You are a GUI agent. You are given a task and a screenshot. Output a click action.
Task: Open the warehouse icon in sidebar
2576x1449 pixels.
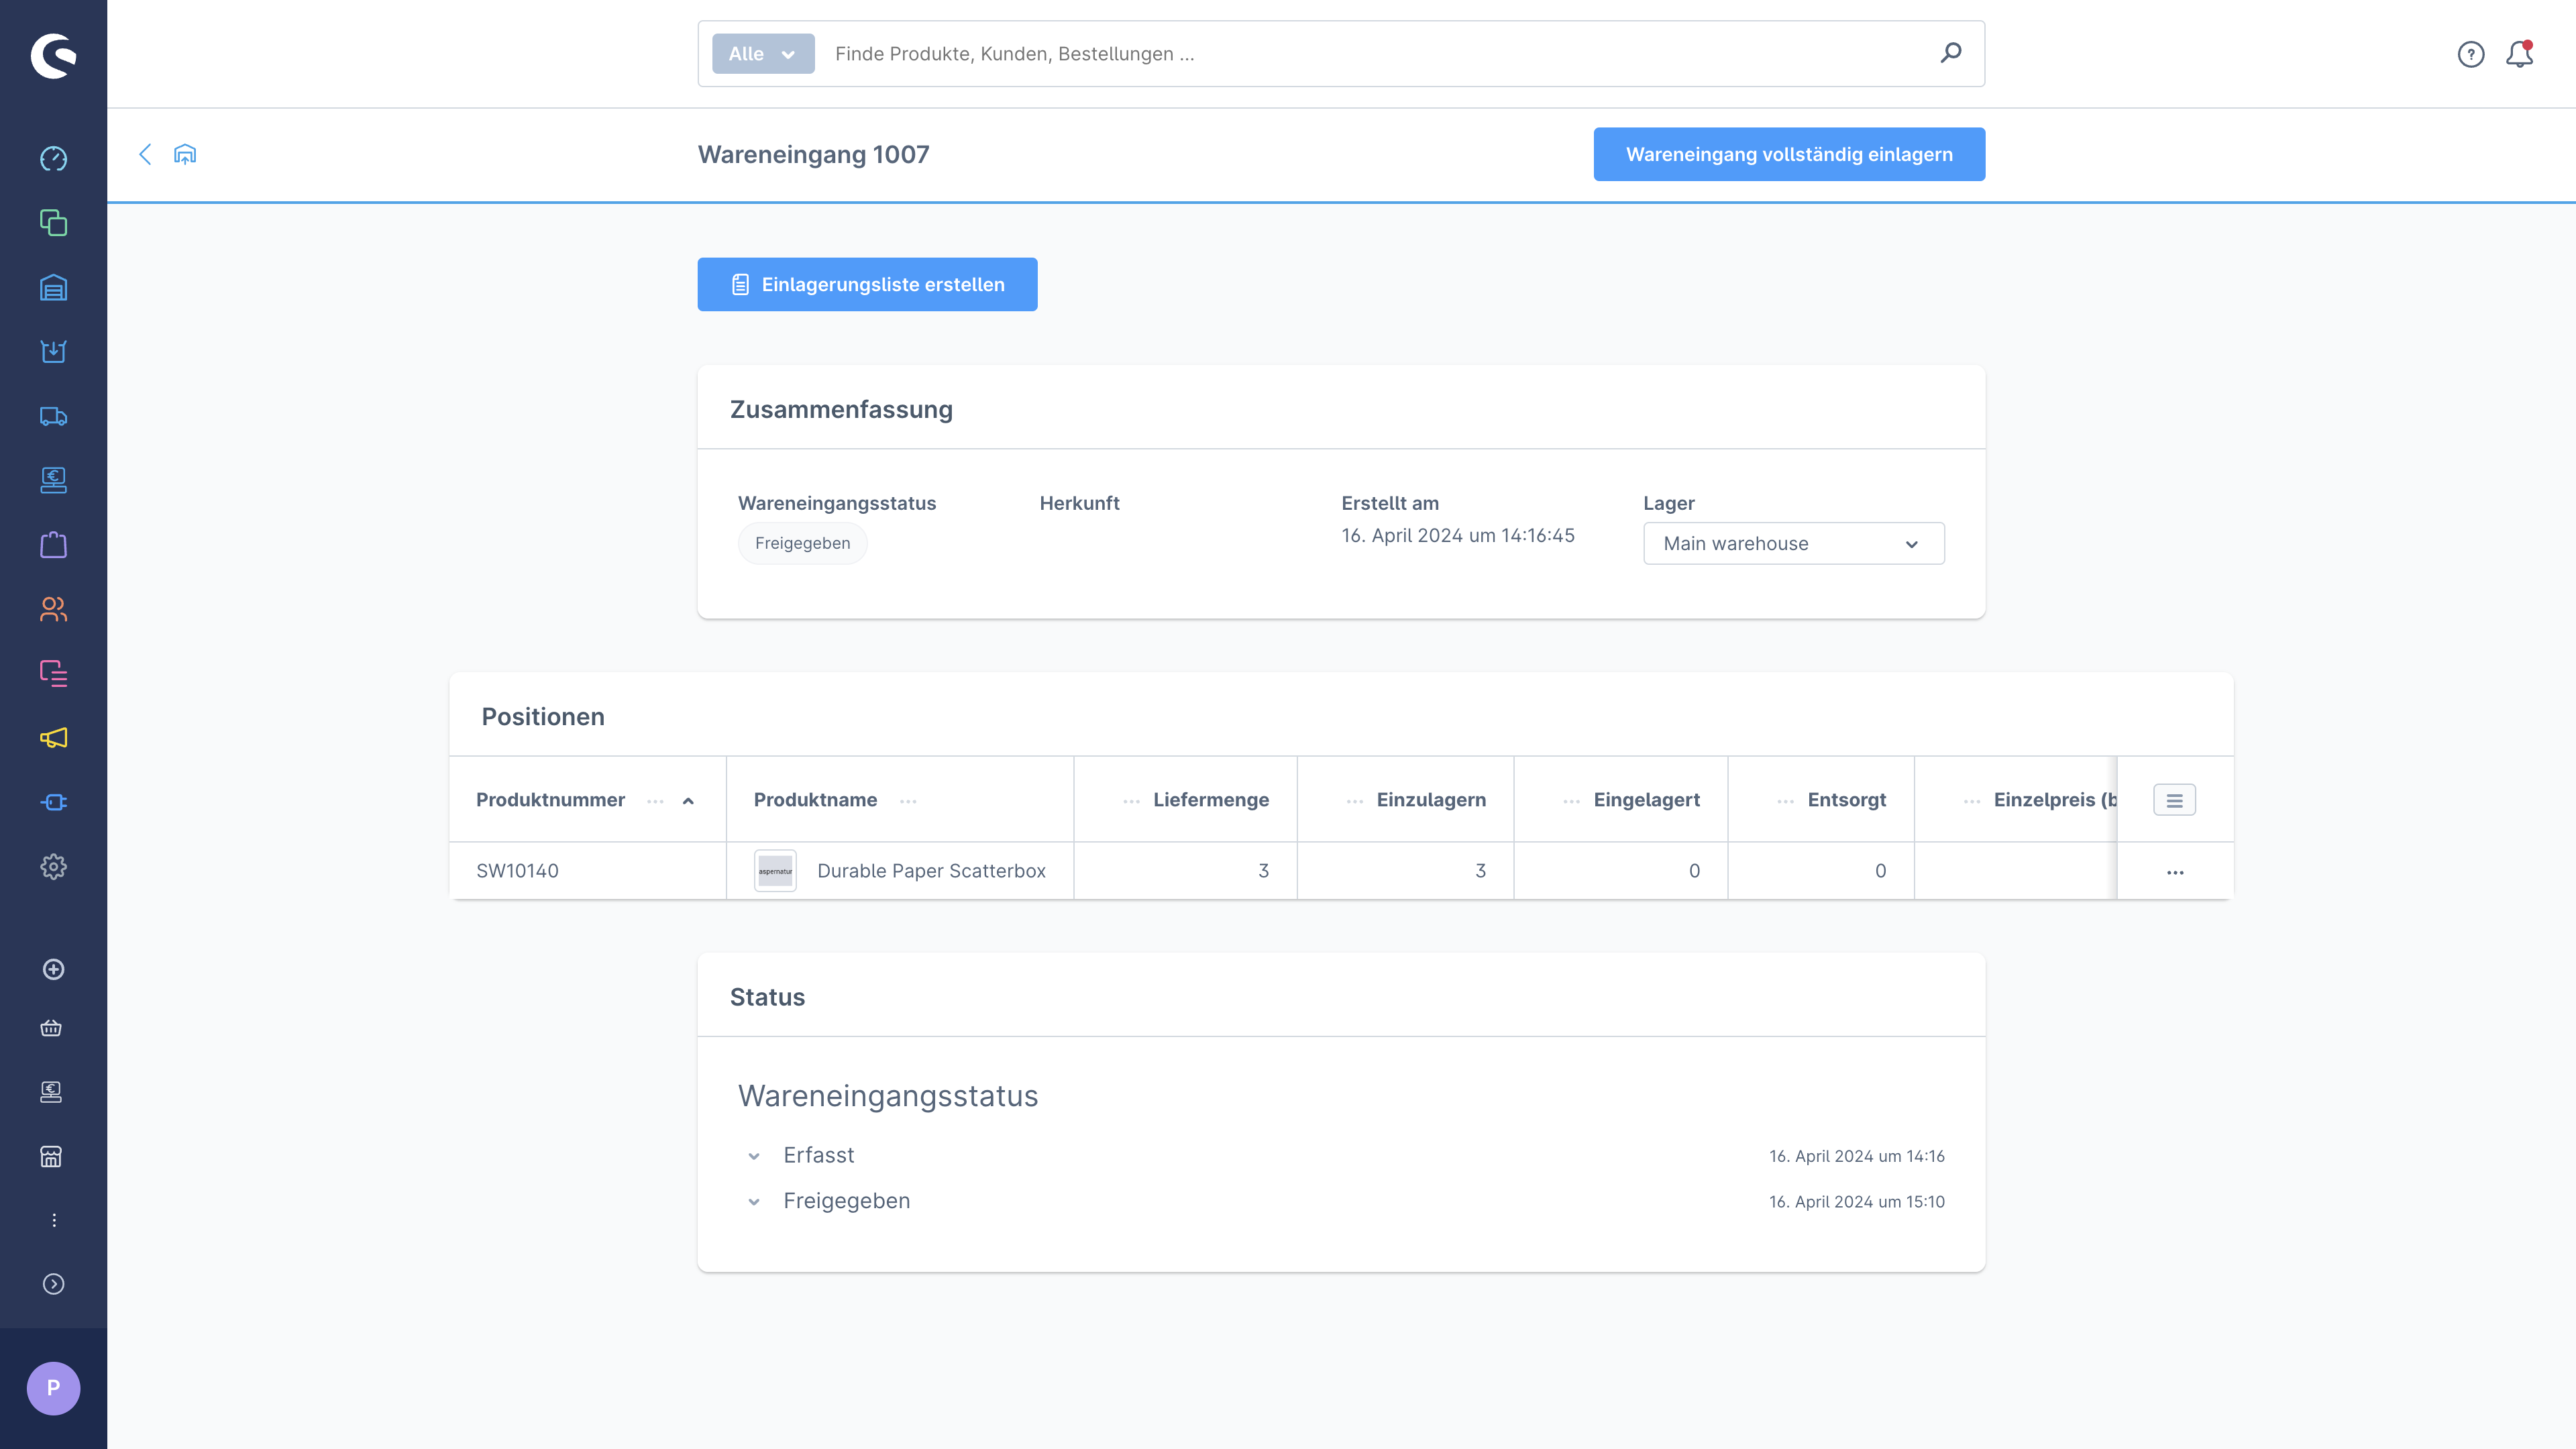click(53, 287)
